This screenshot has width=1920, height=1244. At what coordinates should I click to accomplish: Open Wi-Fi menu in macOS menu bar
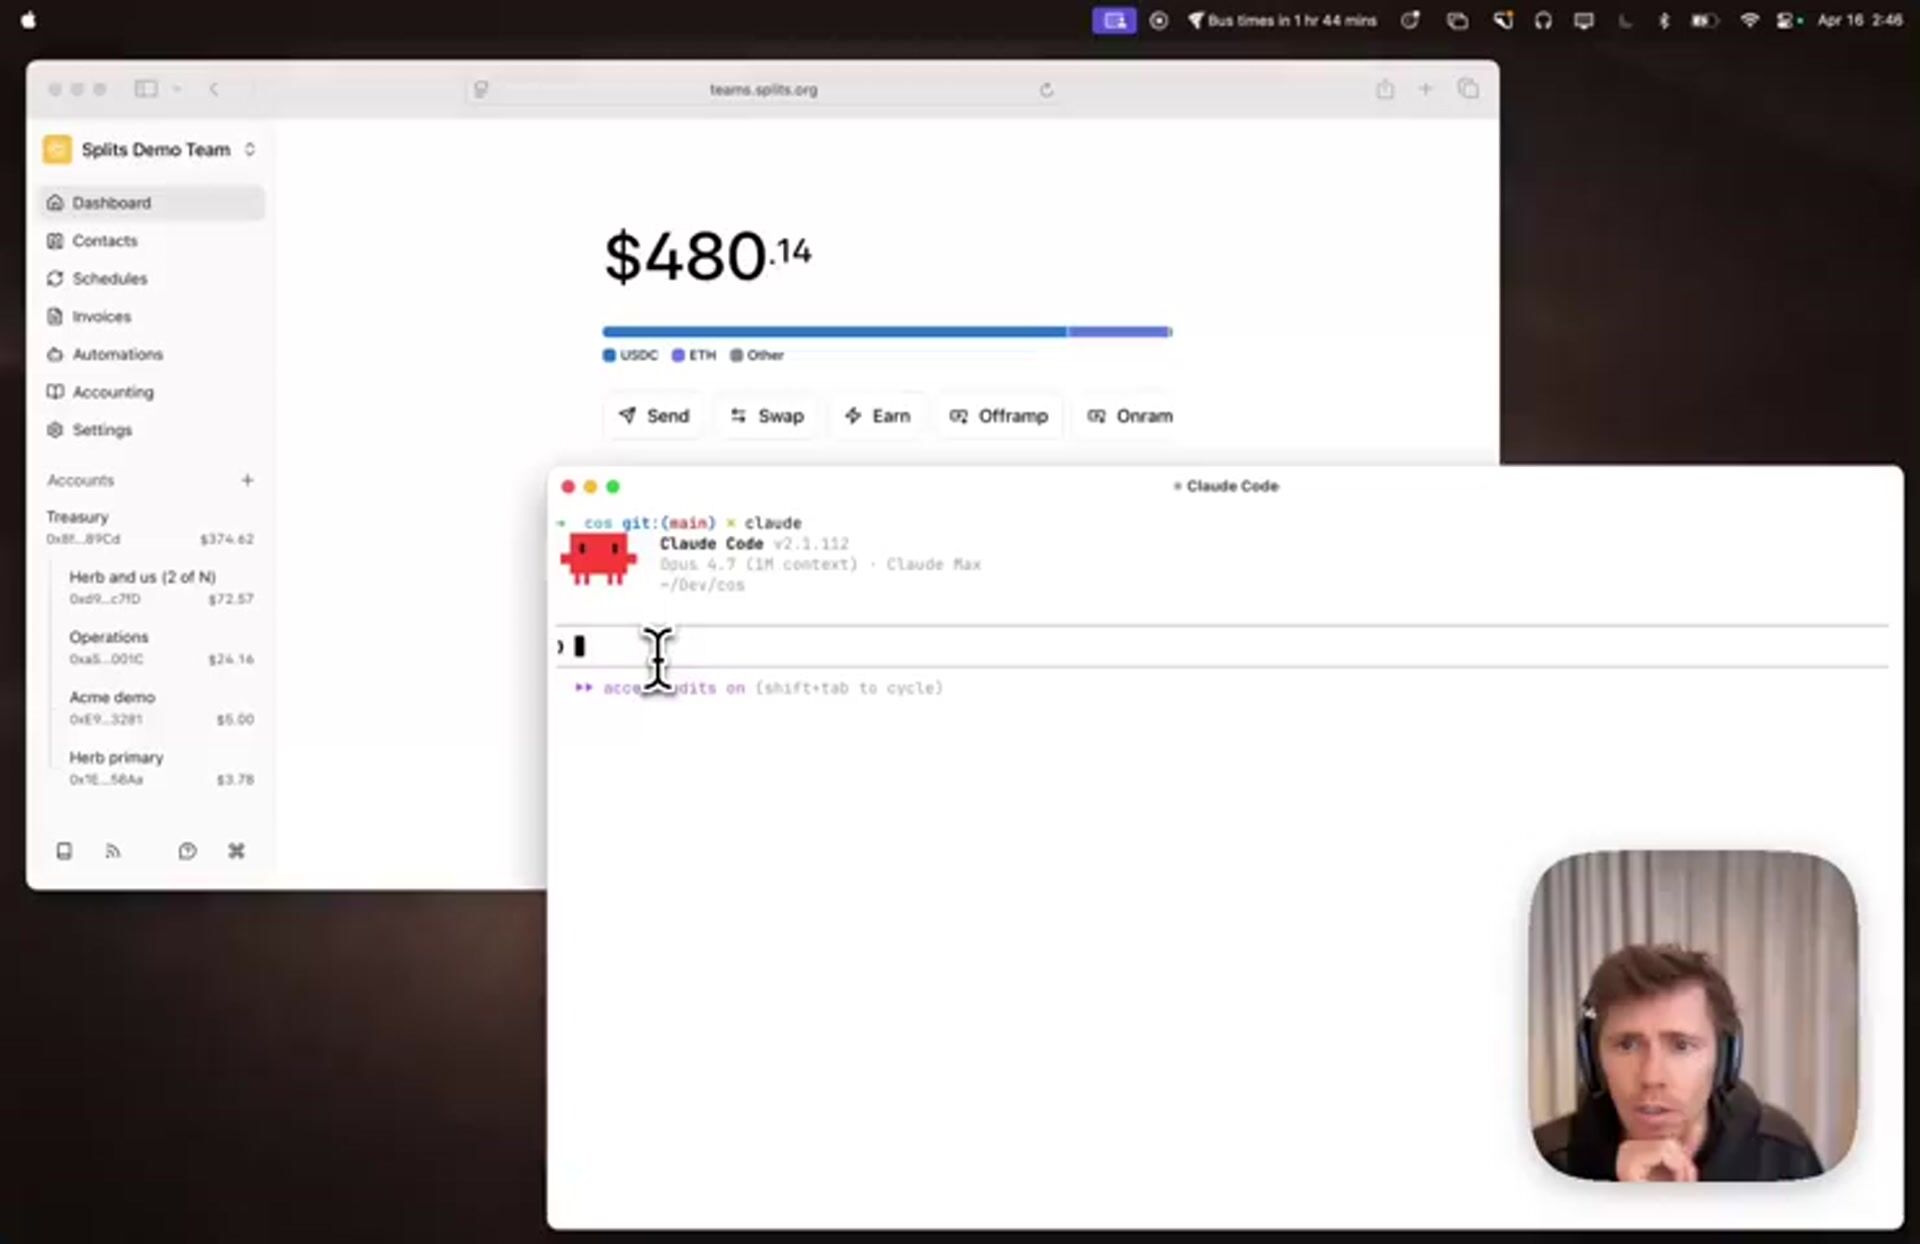click(1749, 20)
